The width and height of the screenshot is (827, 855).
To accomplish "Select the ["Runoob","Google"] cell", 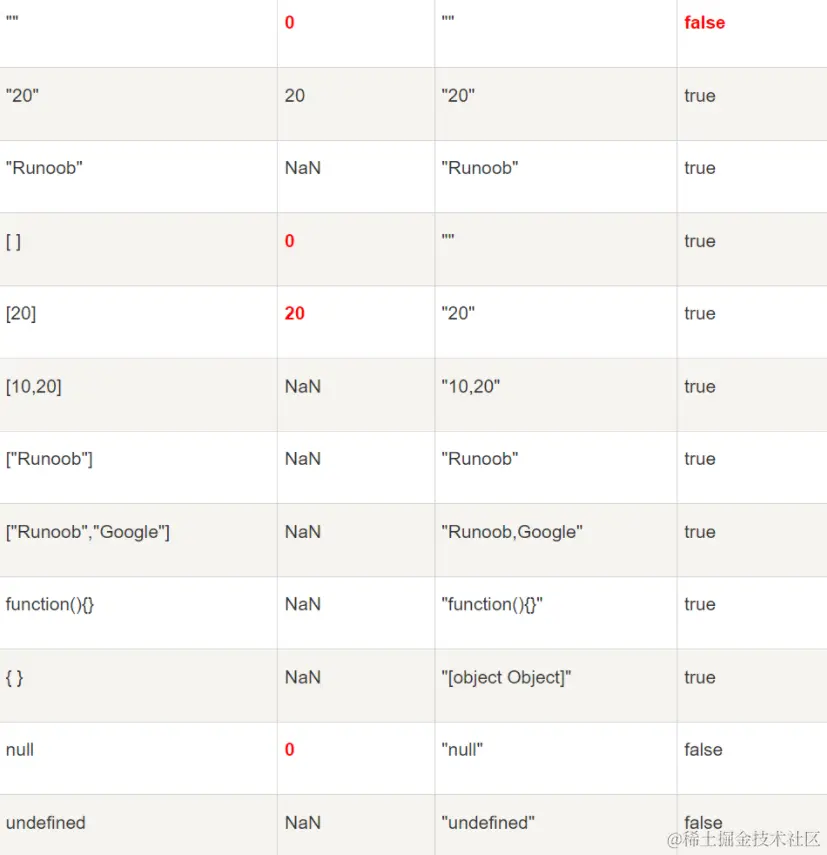I will (x=88, y=532).
